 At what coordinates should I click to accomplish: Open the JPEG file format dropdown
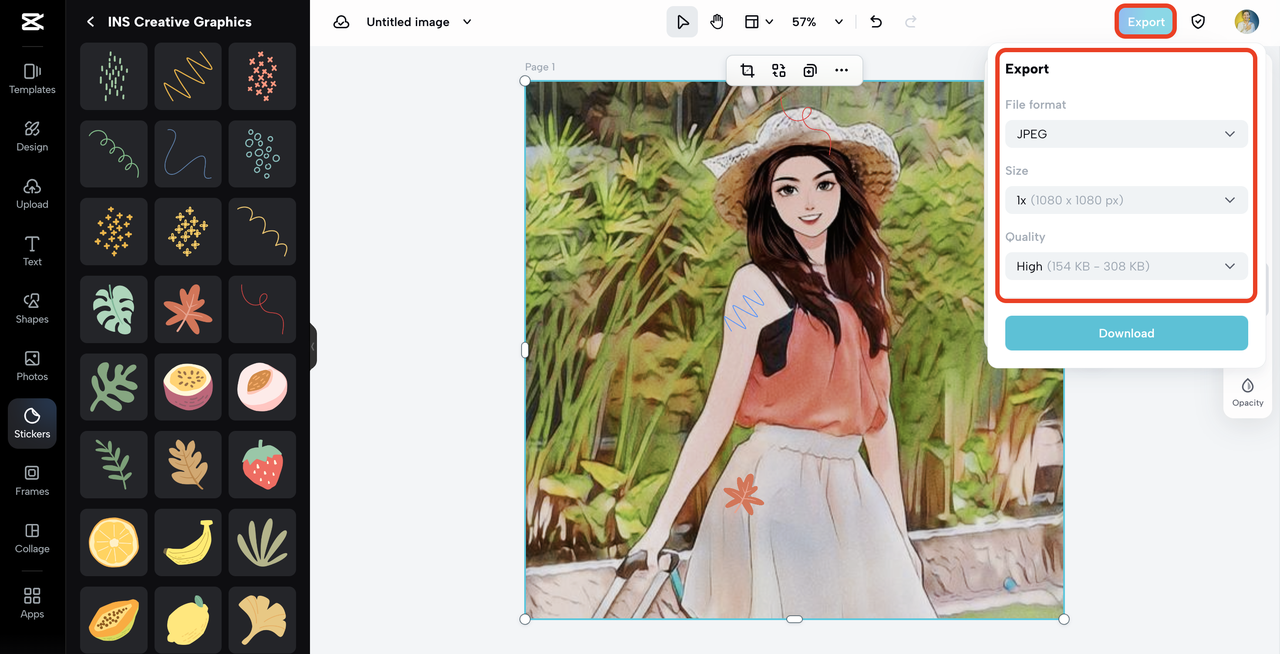(x=1126, y=134)
